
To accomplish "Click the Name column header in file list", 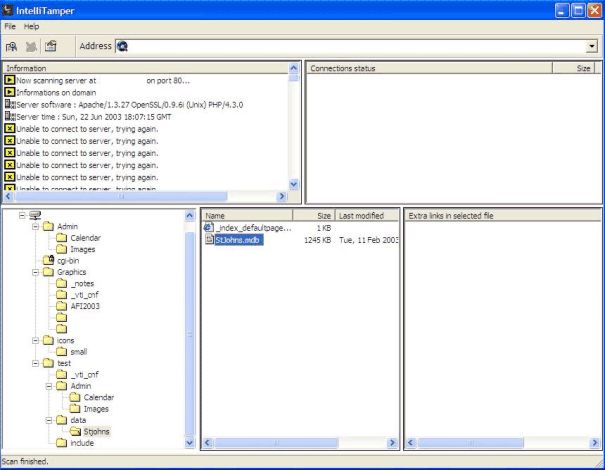I will click(x=247, y=215).
